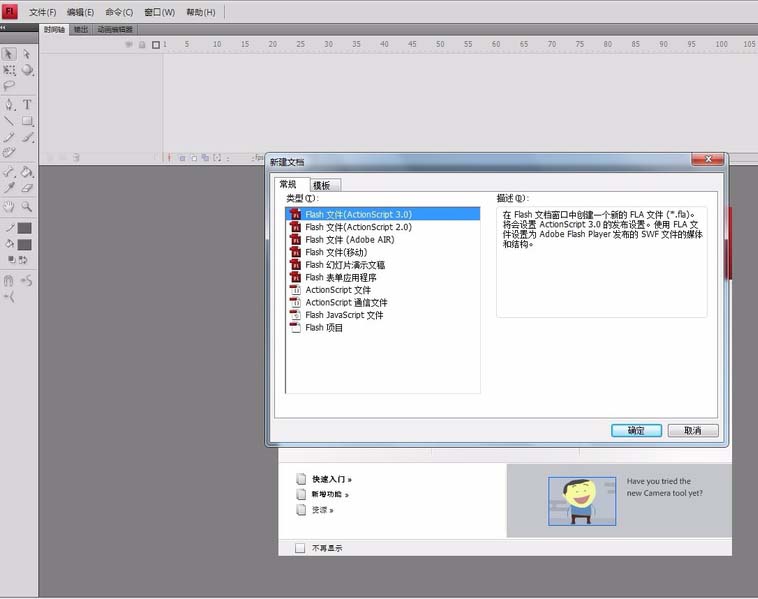The width and height of the screenshot is (758, 599).
Task: Select the Paint Bucket tool
Action: pyautogui.click(x=27, y=172)
